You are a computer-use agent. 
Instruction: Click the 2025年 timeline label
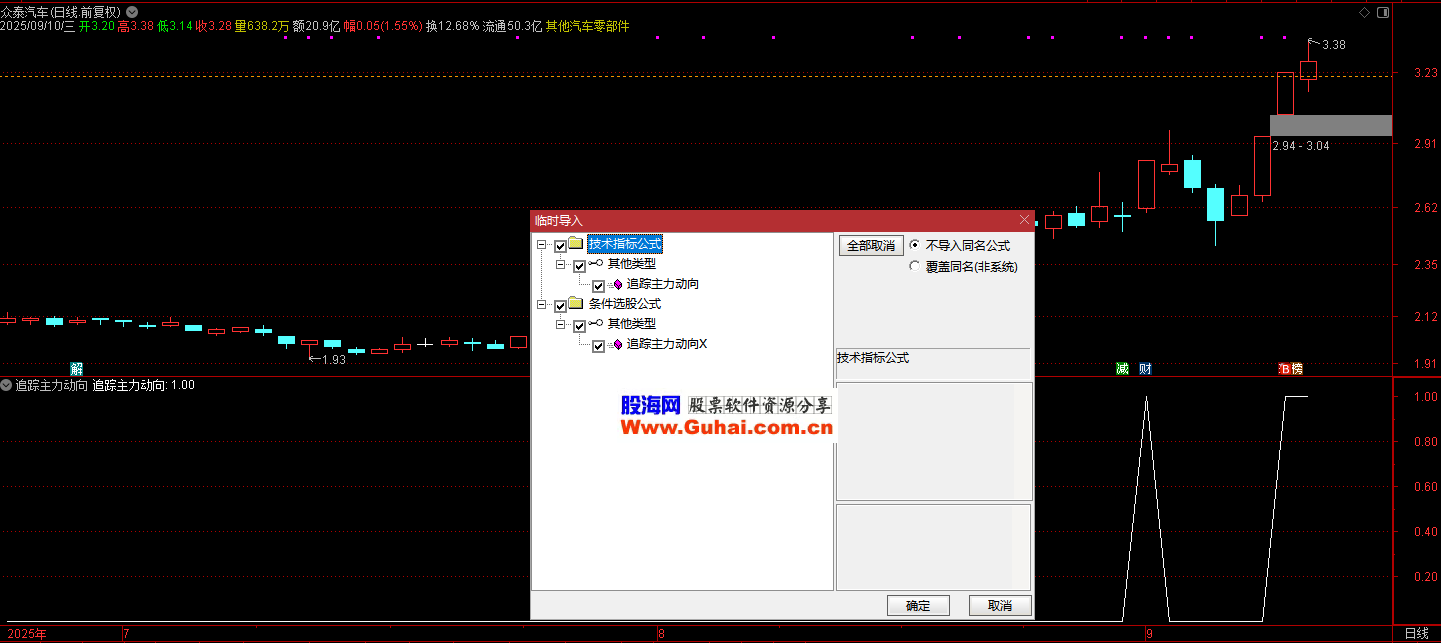tap(25, 633)
